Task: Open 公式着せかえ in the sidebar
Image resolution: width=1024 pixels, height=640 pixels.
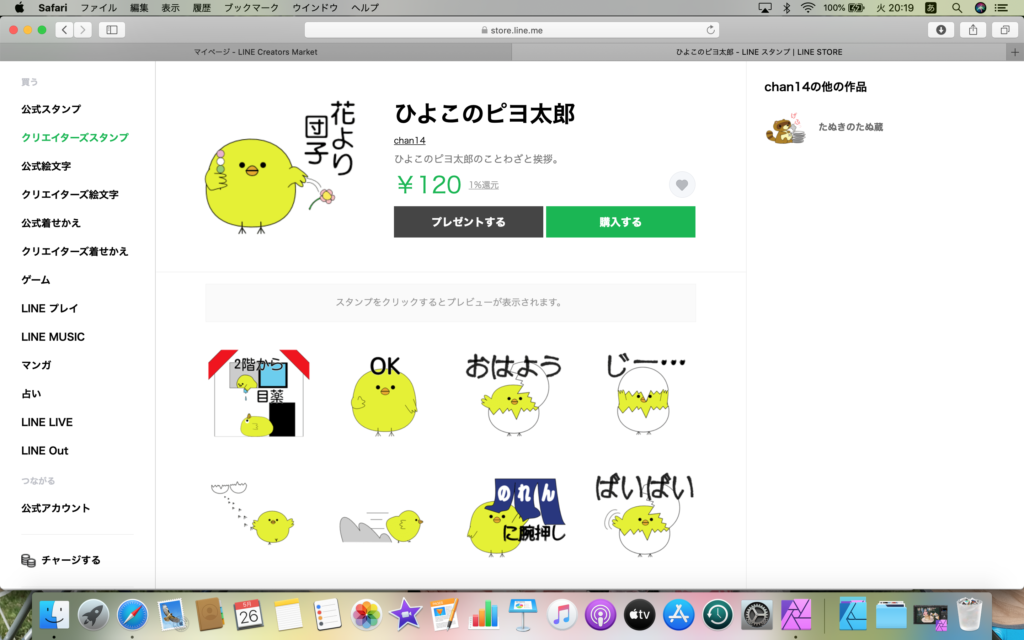Action: (51, 223)
